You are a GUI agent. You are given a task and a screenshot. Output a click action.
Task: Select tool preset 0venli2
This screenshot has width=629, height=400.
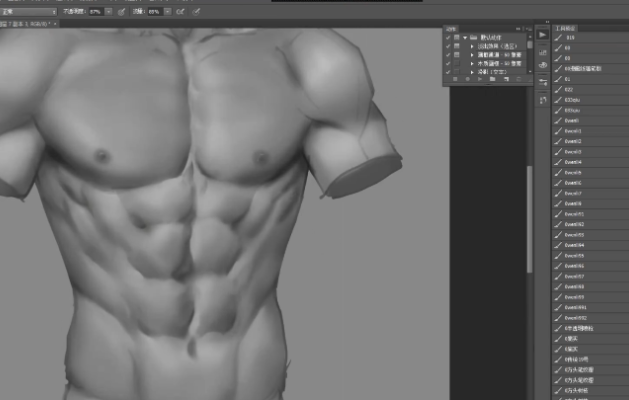click(590, 141)
